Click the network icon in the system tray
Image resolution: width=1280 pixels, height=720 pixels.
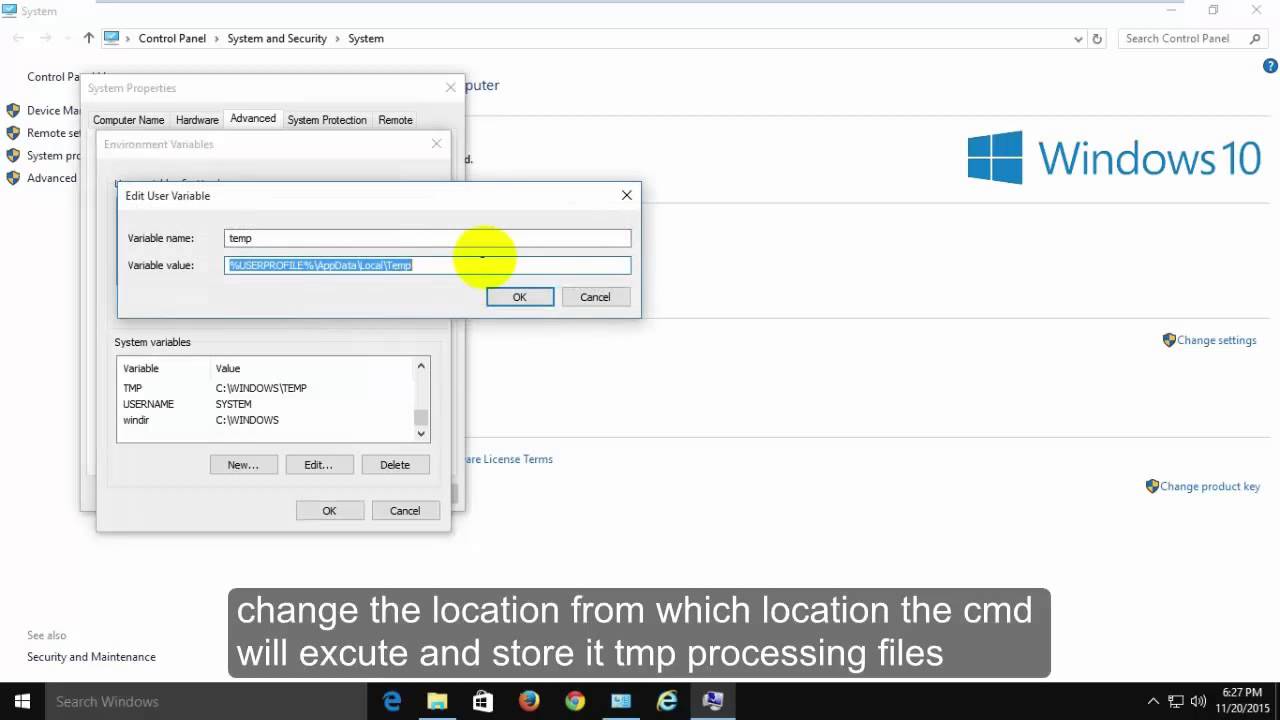click(1176, 701)
